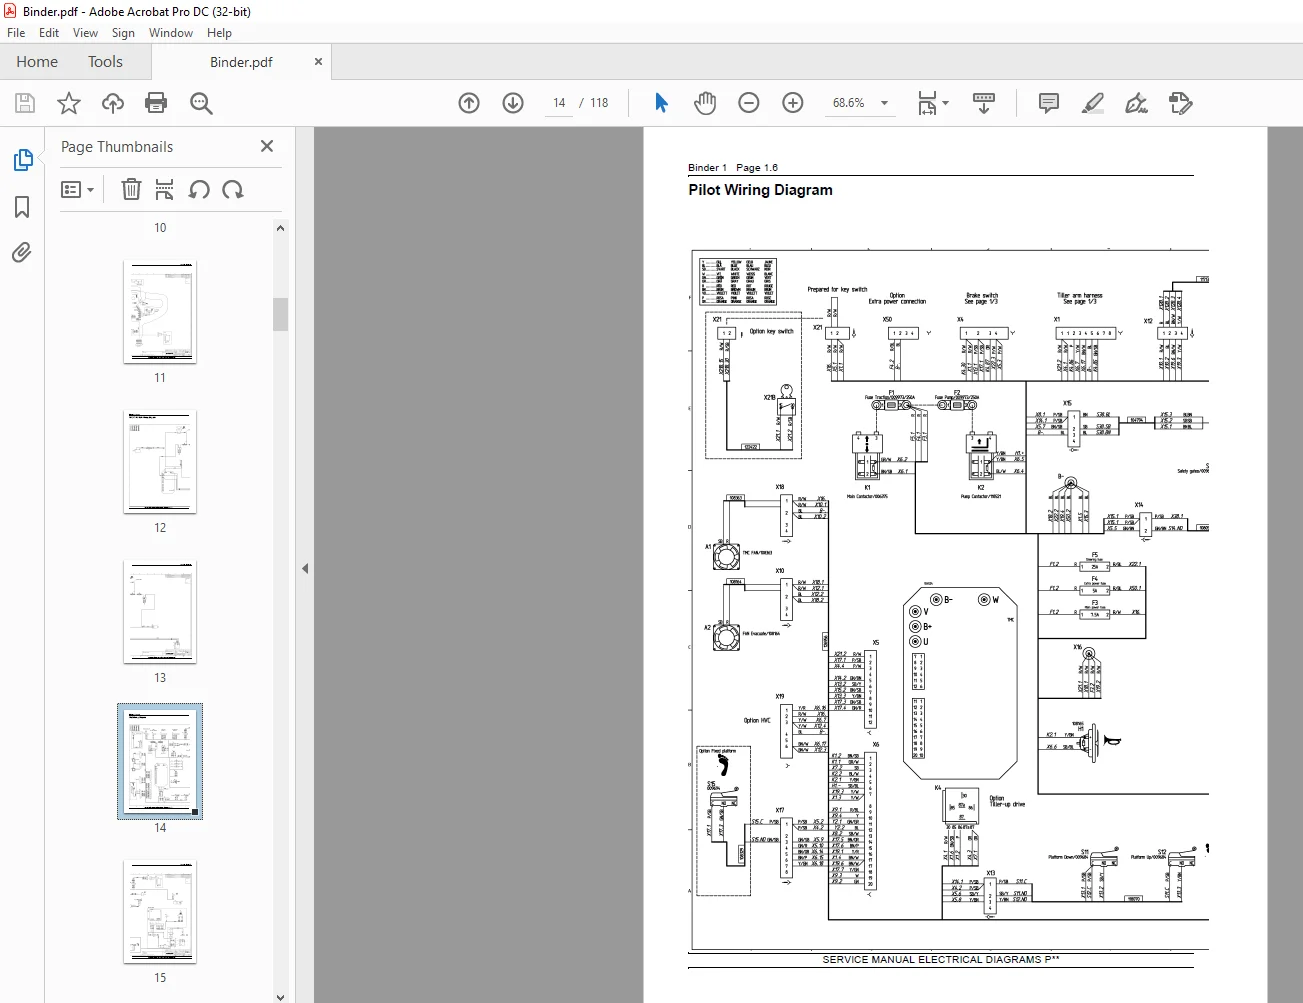Save the file with the floppy disk icon
Viewport: 1303px width, 1003px height.
pyautogui.click(x=25, y=103)
